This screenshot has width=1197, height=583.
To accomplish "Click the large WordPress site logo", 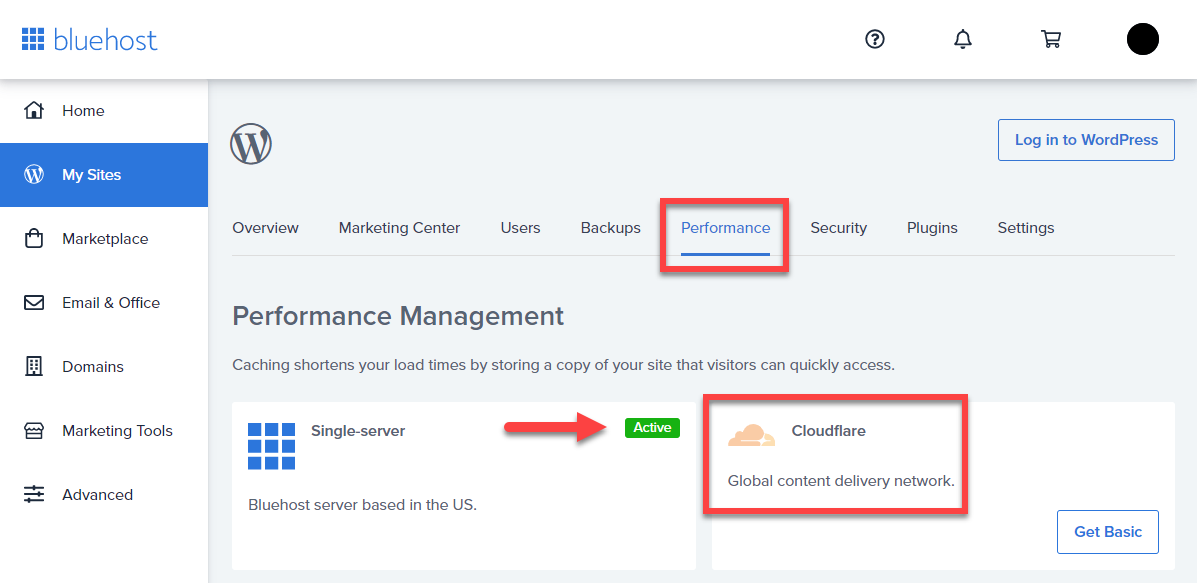I will pyautogui.click(x=251, y=143).
